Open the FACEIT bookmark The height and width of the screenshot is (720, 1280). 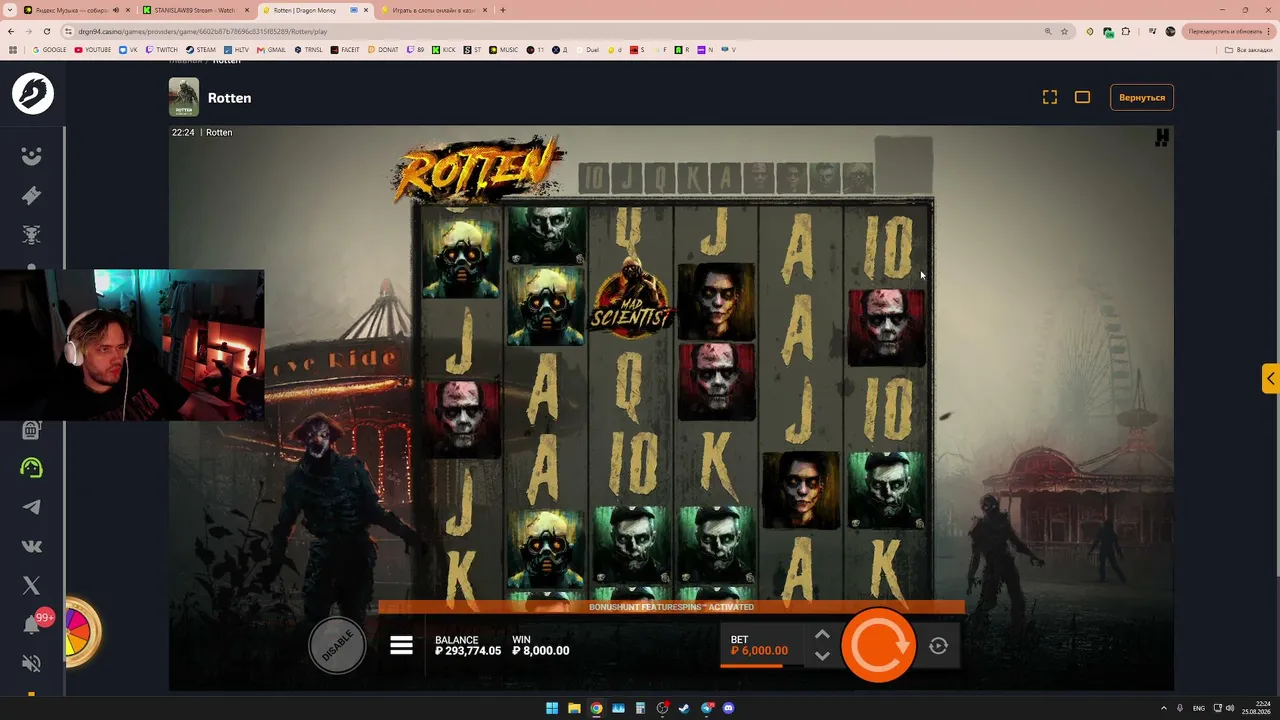[344, 49]
